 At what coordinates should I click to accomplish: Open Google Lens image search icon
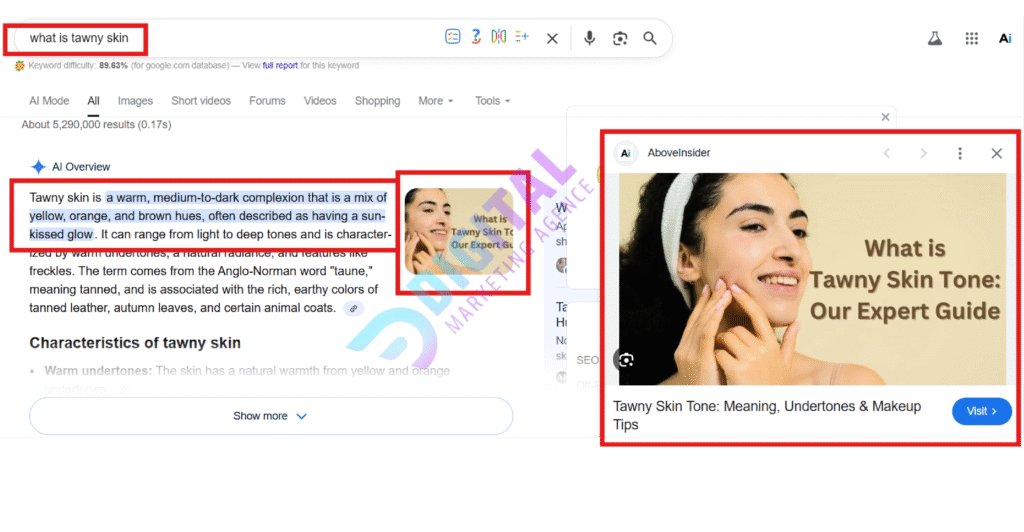point(620,38)
